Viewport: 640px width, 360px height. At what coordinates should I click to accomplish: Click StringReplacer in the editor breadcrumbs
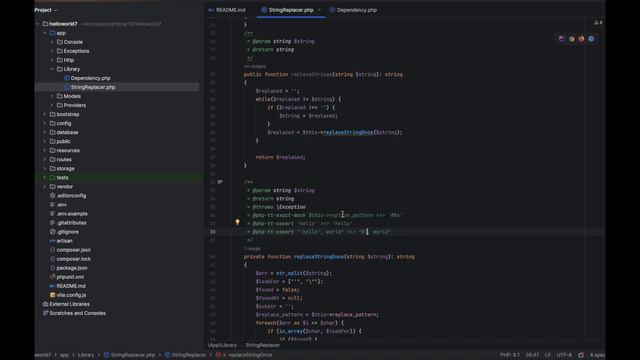coord(262,345)
